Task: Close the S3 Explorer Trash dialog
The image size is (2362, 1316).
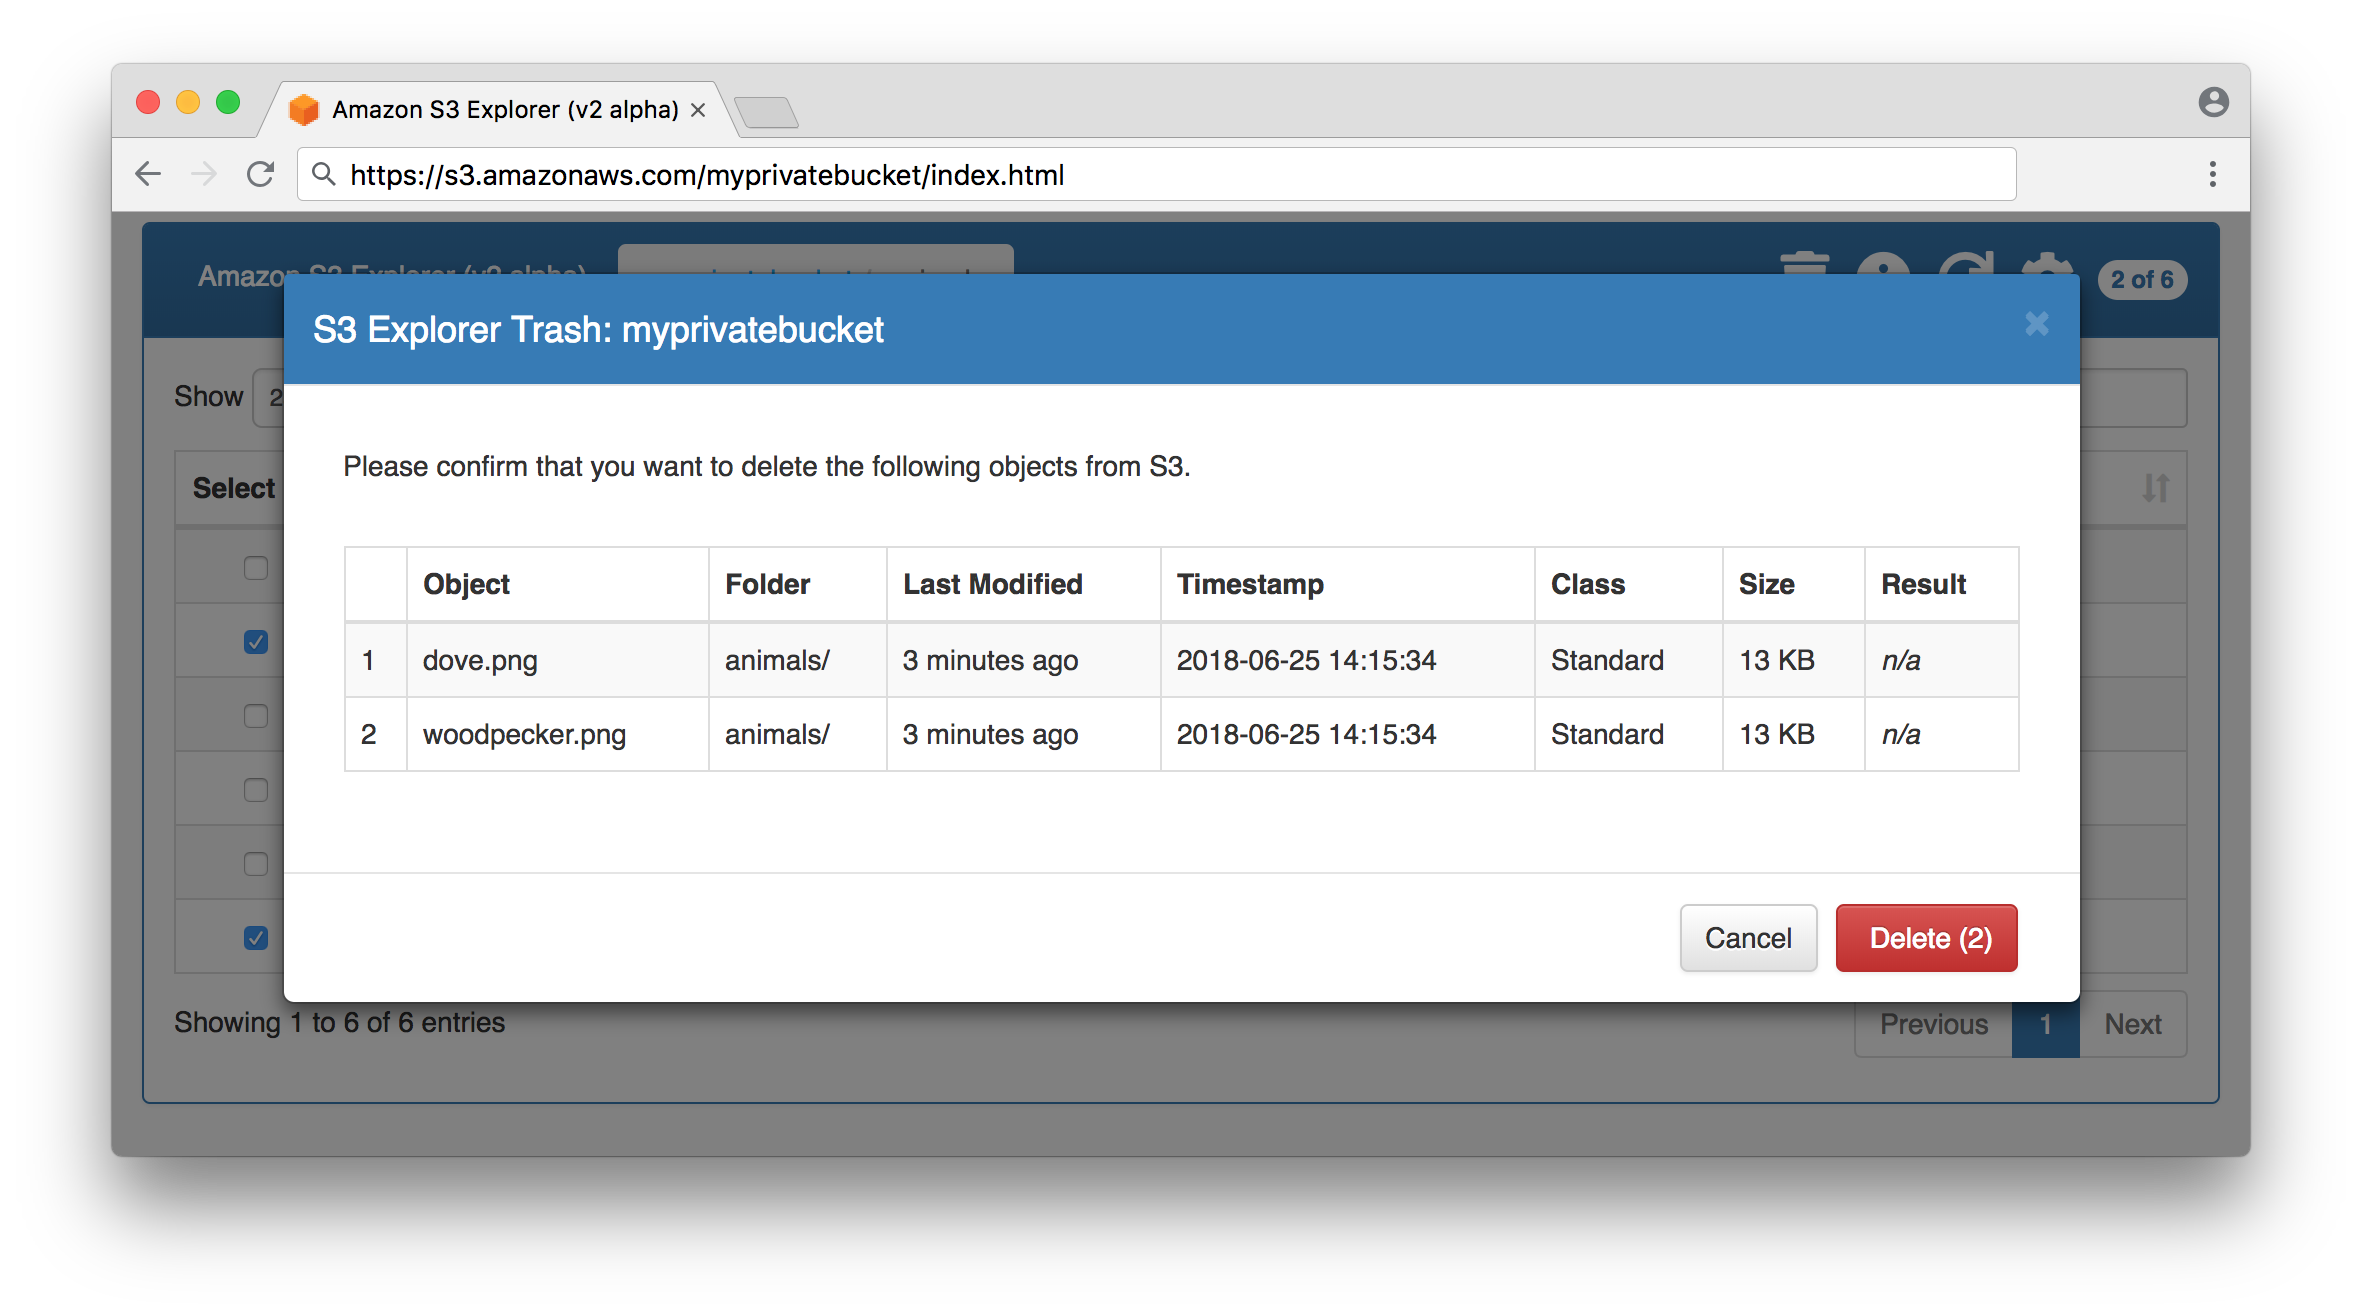Action: [2037, 324]
